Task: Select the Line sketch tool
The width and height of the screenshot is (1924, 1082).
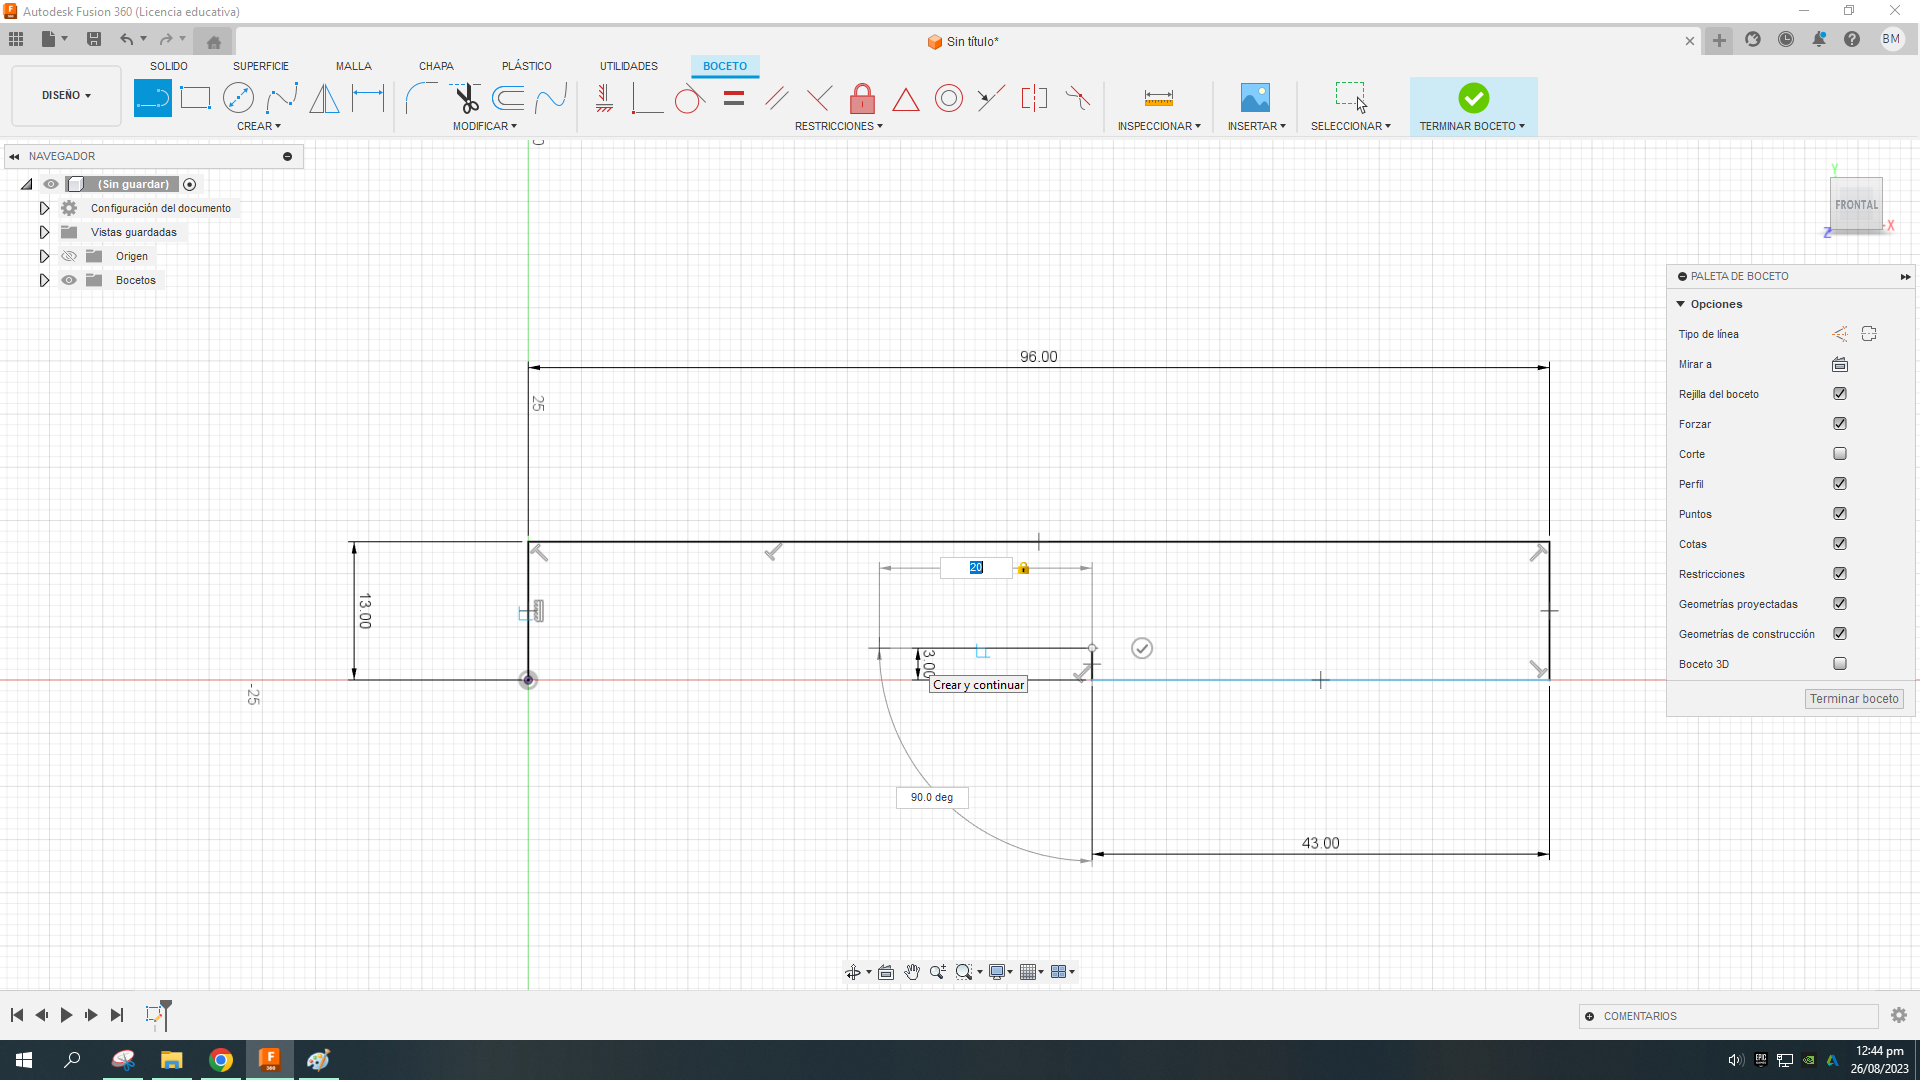Action: tap(152, 98)
